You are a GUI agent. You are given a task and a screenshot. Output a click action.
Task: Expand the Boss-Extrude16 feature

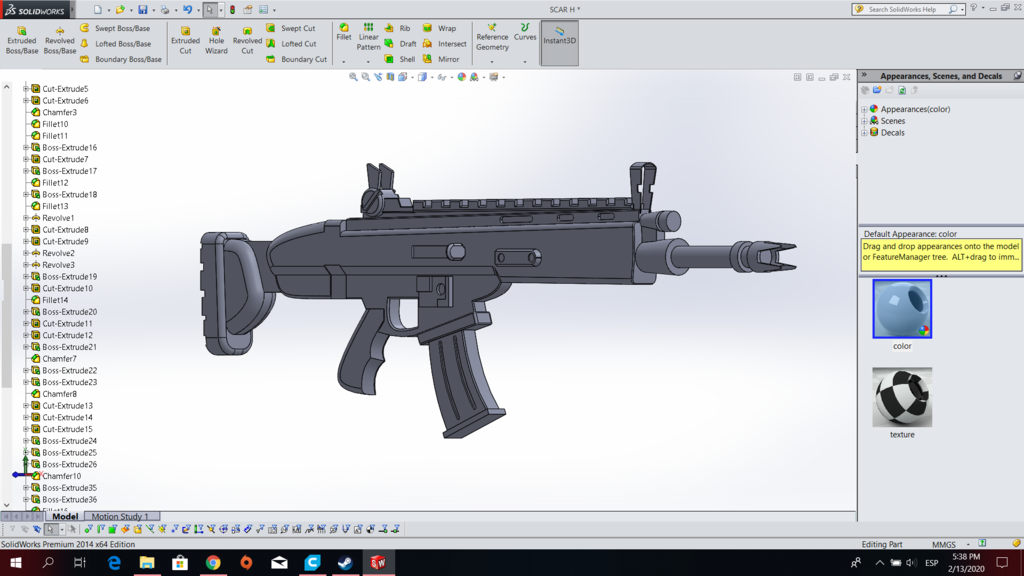pyautogui.click(x=26, y=148)
